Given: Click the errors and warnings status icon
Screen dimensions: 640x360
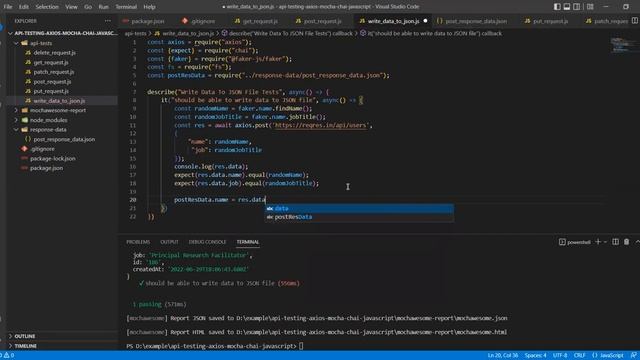Looking at the screenshot, I should pos(8,356).
